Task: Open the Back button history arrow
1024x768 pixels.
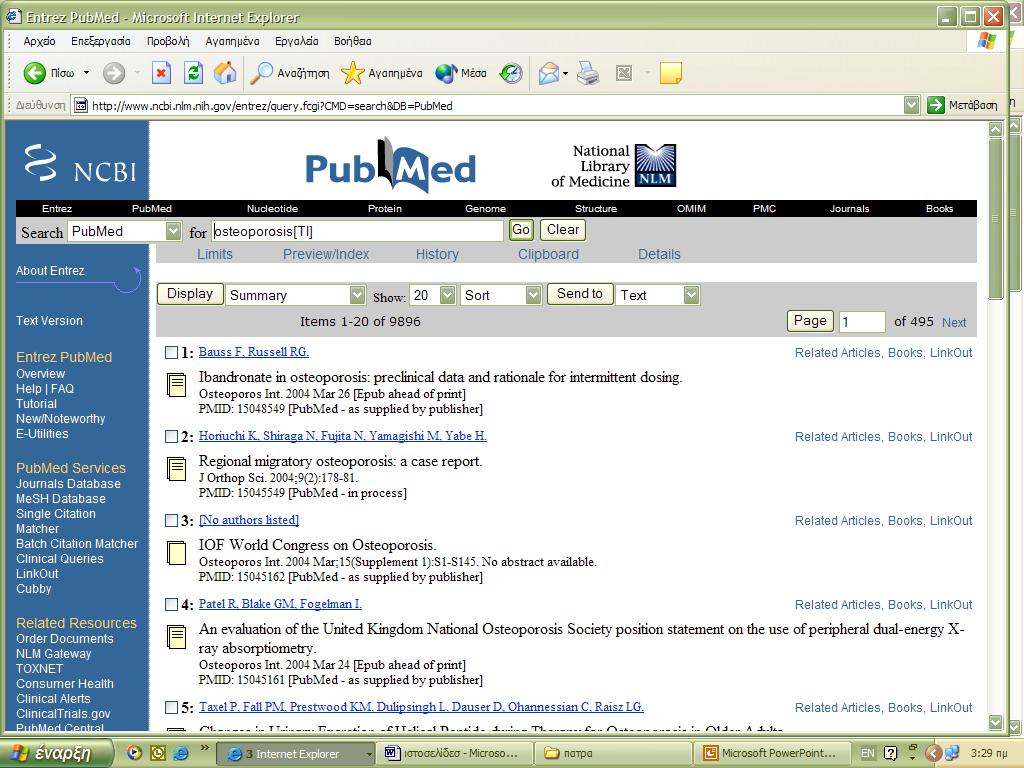Action: [86, 72]
